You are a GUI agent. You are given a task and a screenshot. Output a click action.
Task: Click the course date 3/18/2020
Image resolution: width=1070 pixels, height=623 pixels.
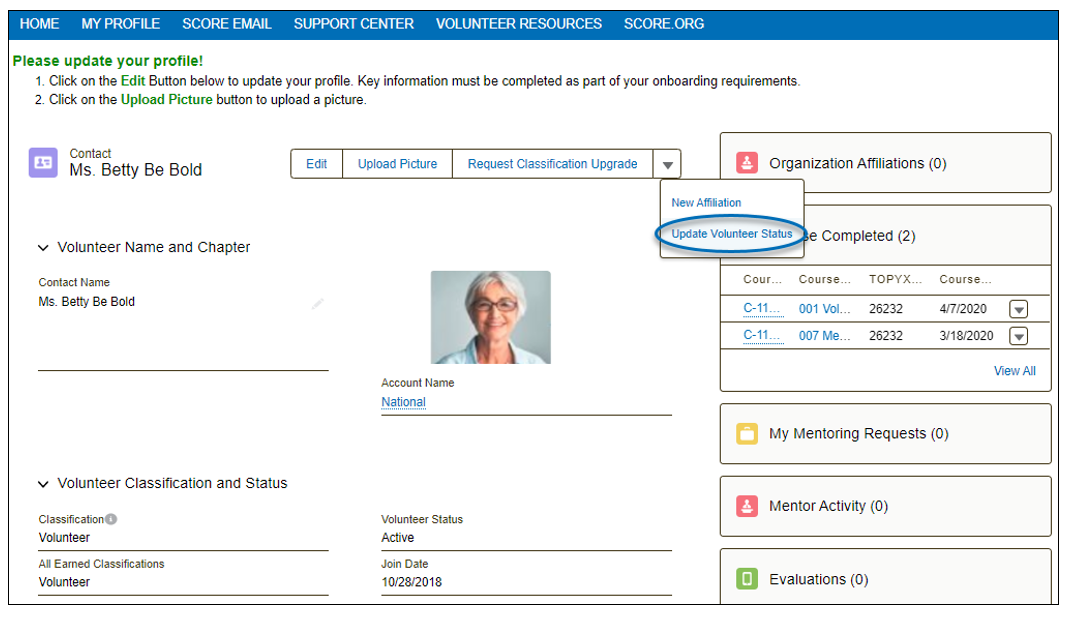coord(966,336)
